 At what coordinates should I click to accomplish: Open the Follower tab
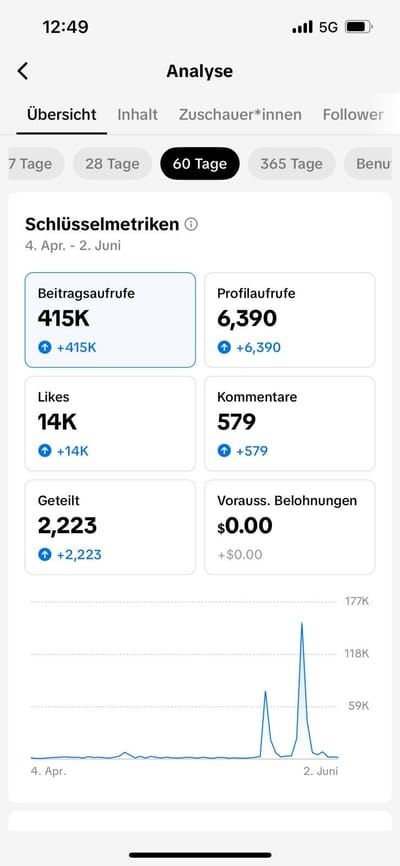[353, 114]
